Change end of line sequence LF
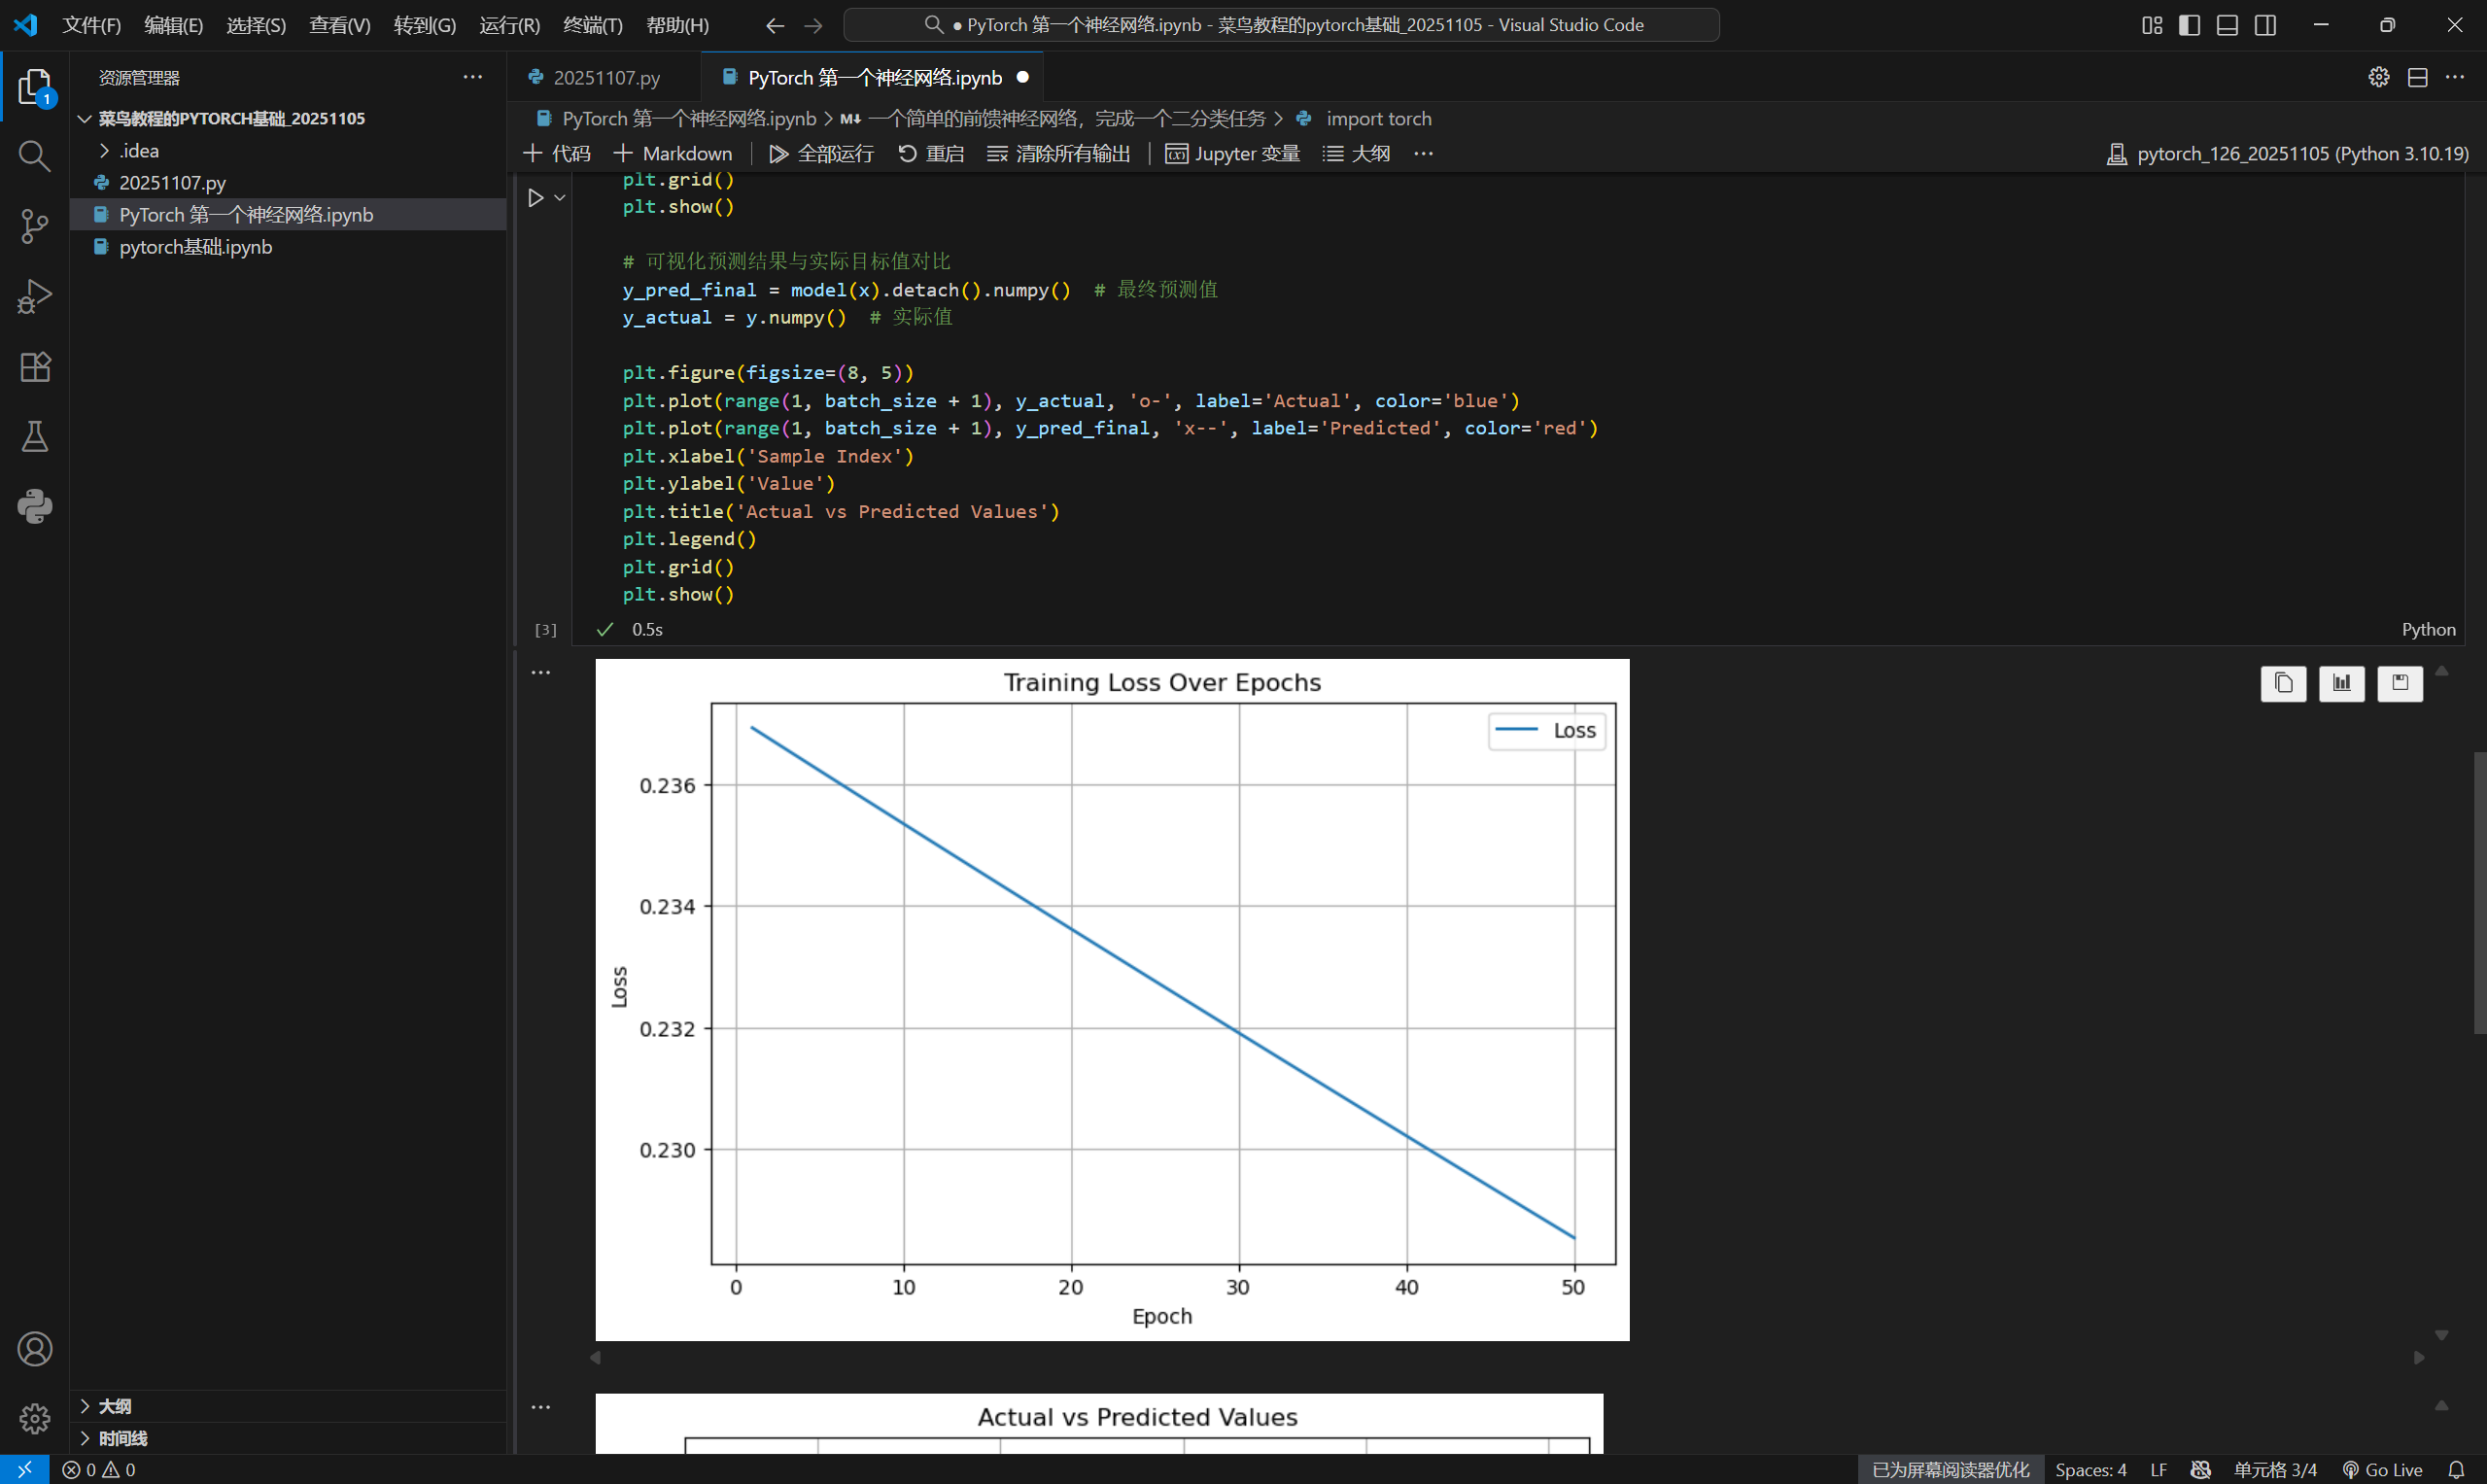The width and height of the screenshot is (2487, 1484). [2158, 1469]
